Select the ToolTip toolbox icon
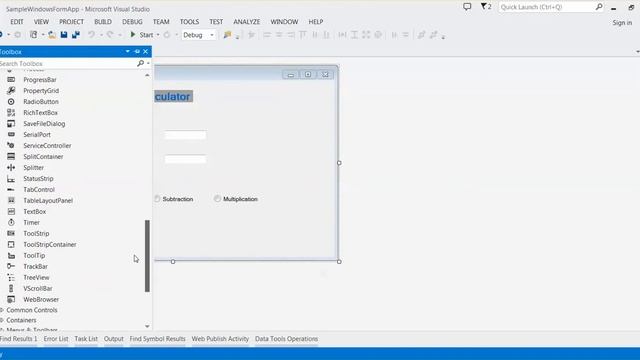The width and height of the screenshot is (640, 360). tap(11, 256)
